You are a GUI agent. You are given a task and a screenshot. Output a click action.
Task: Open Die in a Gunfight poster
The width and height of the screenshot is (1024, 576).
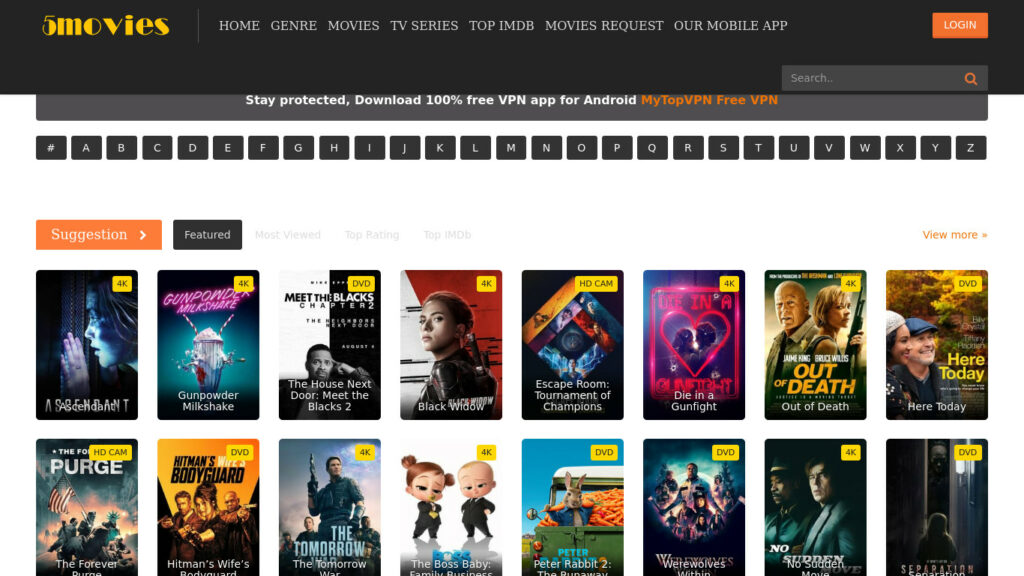click(x=694, y=345)
